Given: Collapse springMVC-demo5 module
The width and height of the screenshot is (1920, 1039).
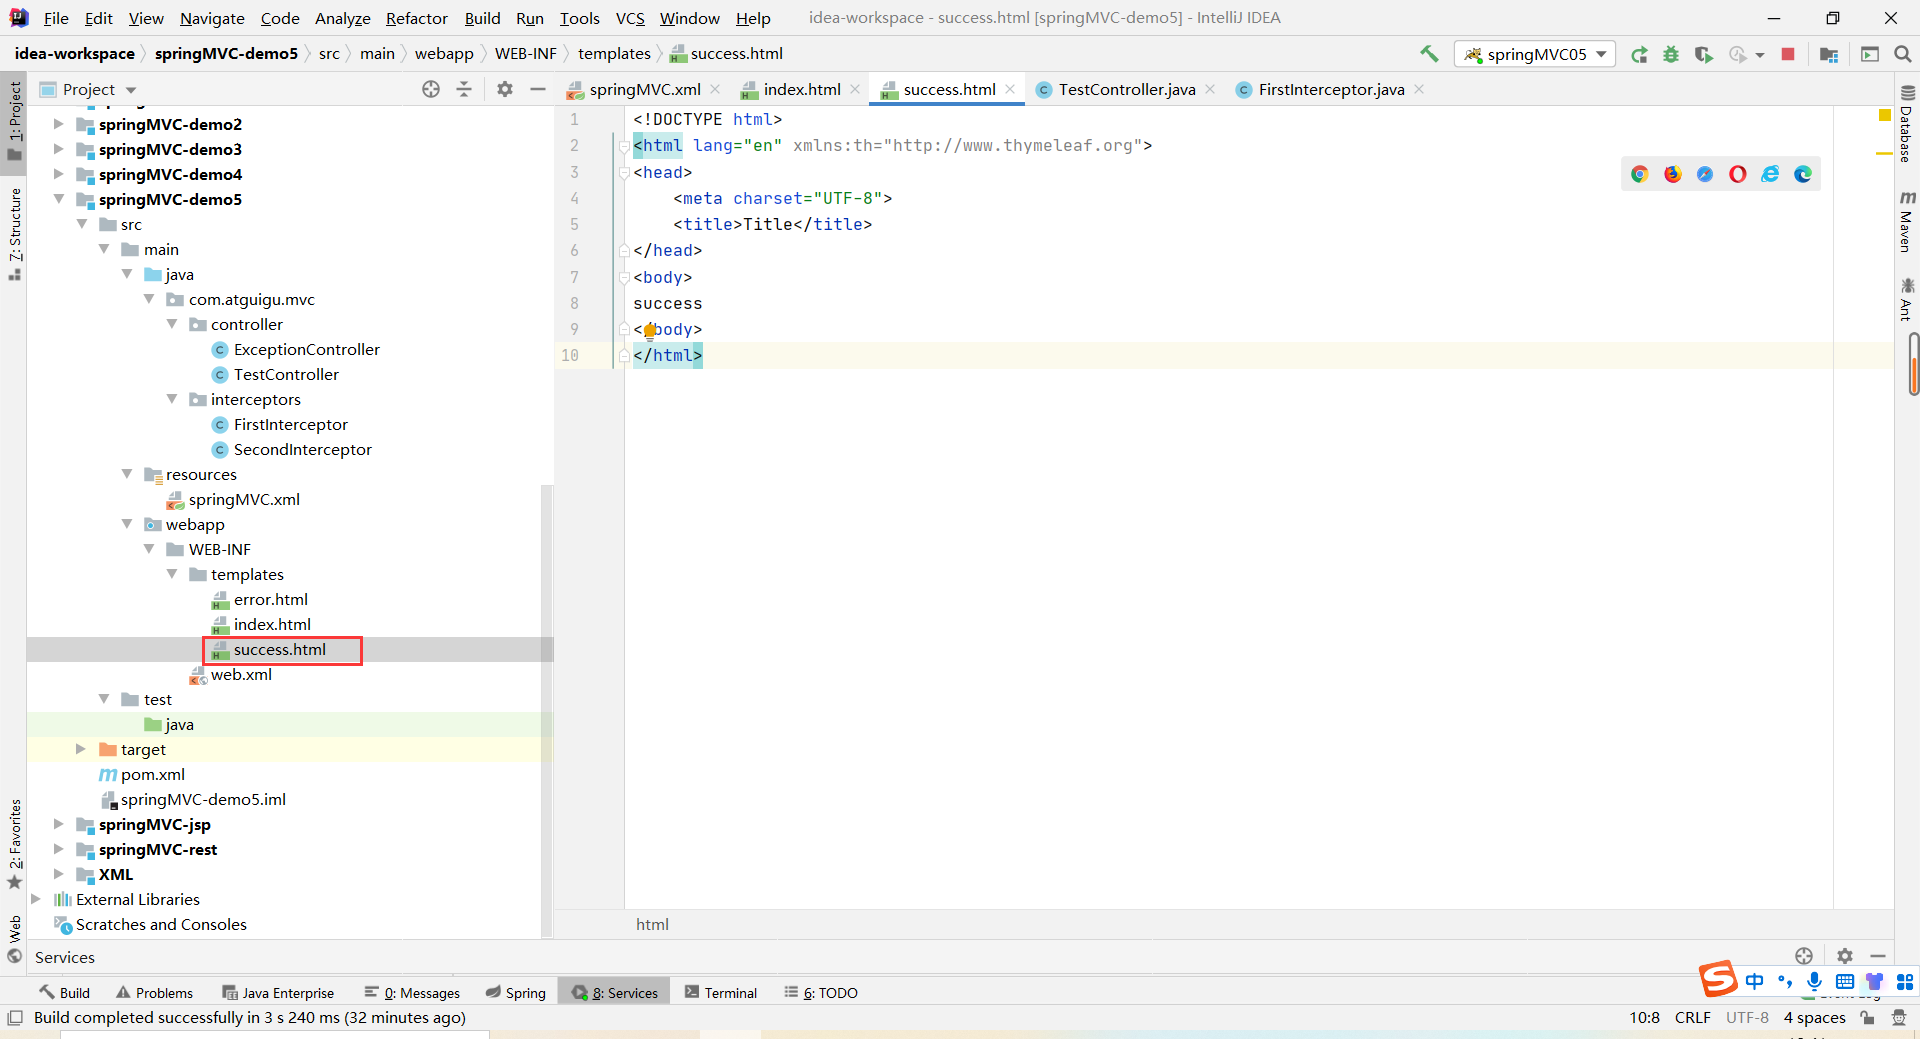Looking at the screenshot, I should pos(58,199).
